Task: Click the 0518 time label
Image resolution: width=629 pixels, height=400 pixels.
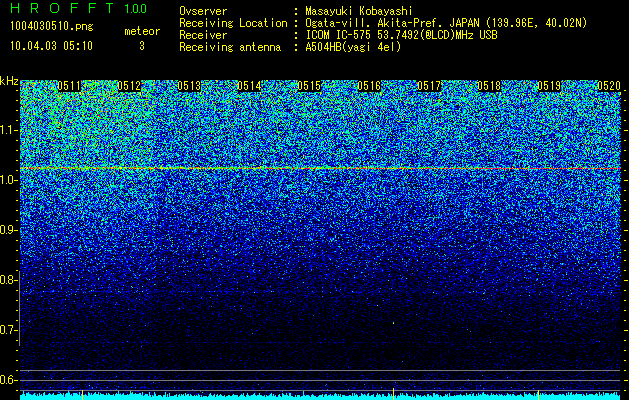Action: coord(489,86)
